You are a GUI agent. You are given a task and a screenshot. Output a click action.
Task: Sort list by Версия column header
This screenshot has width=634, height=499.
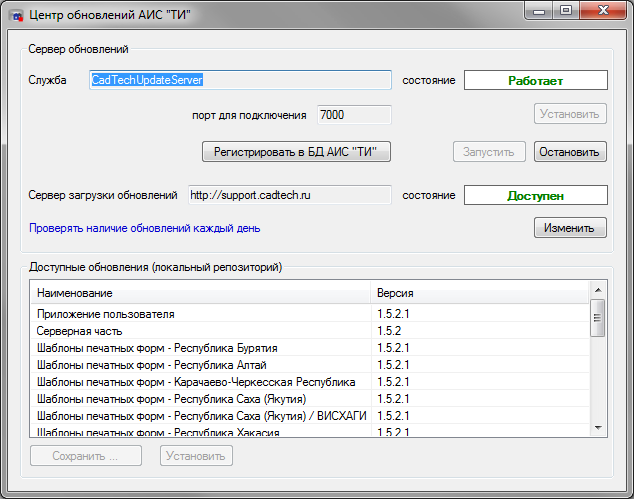click(480, 293)
